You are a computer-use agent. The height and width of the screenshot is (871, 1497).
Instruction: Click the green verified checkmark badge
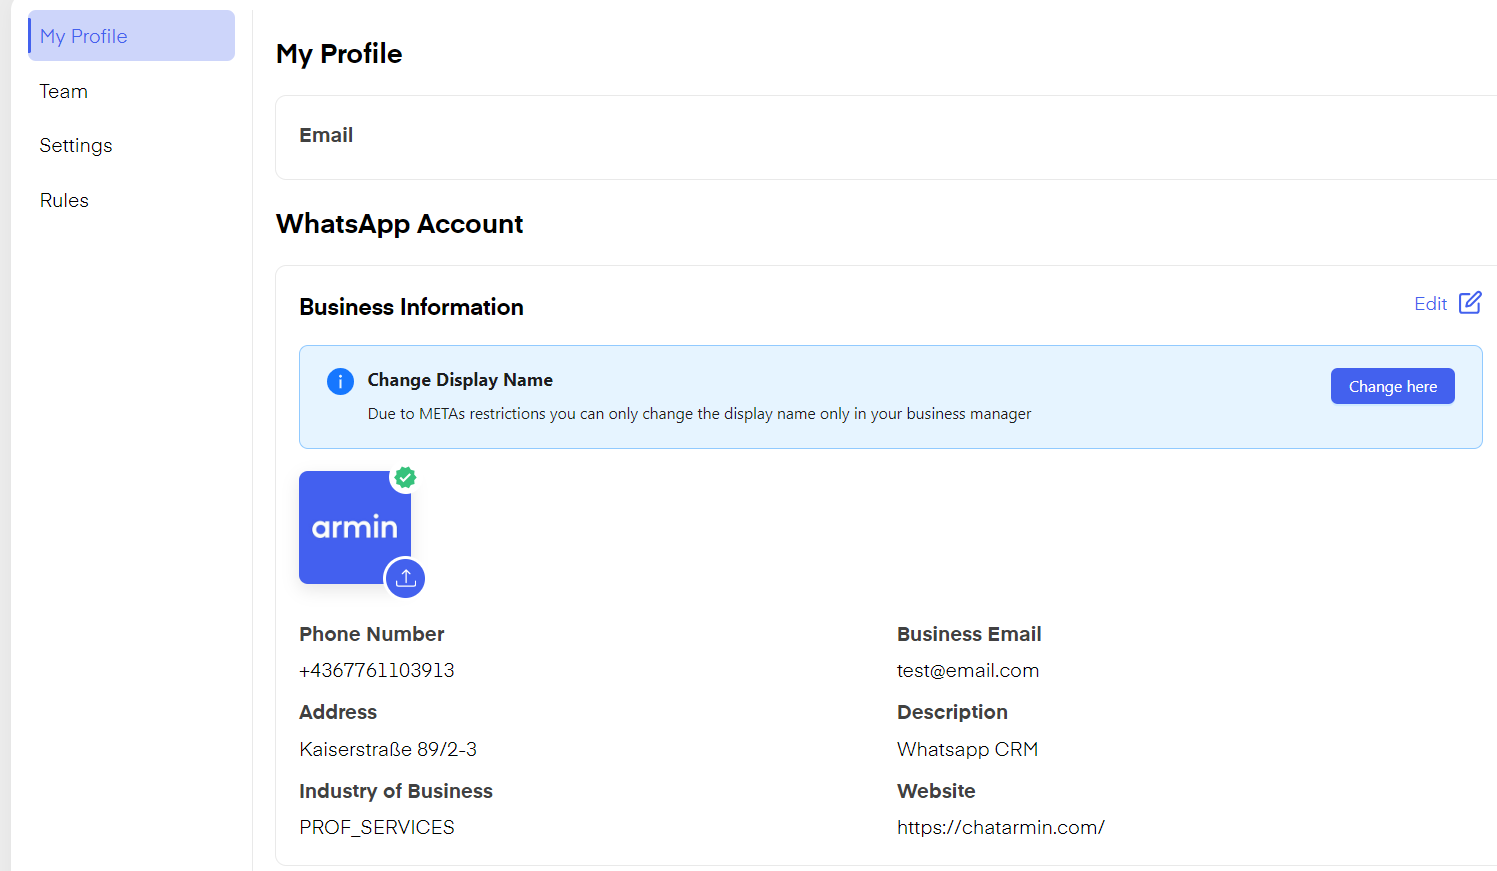pyautogui.click(x=405, y=478)
